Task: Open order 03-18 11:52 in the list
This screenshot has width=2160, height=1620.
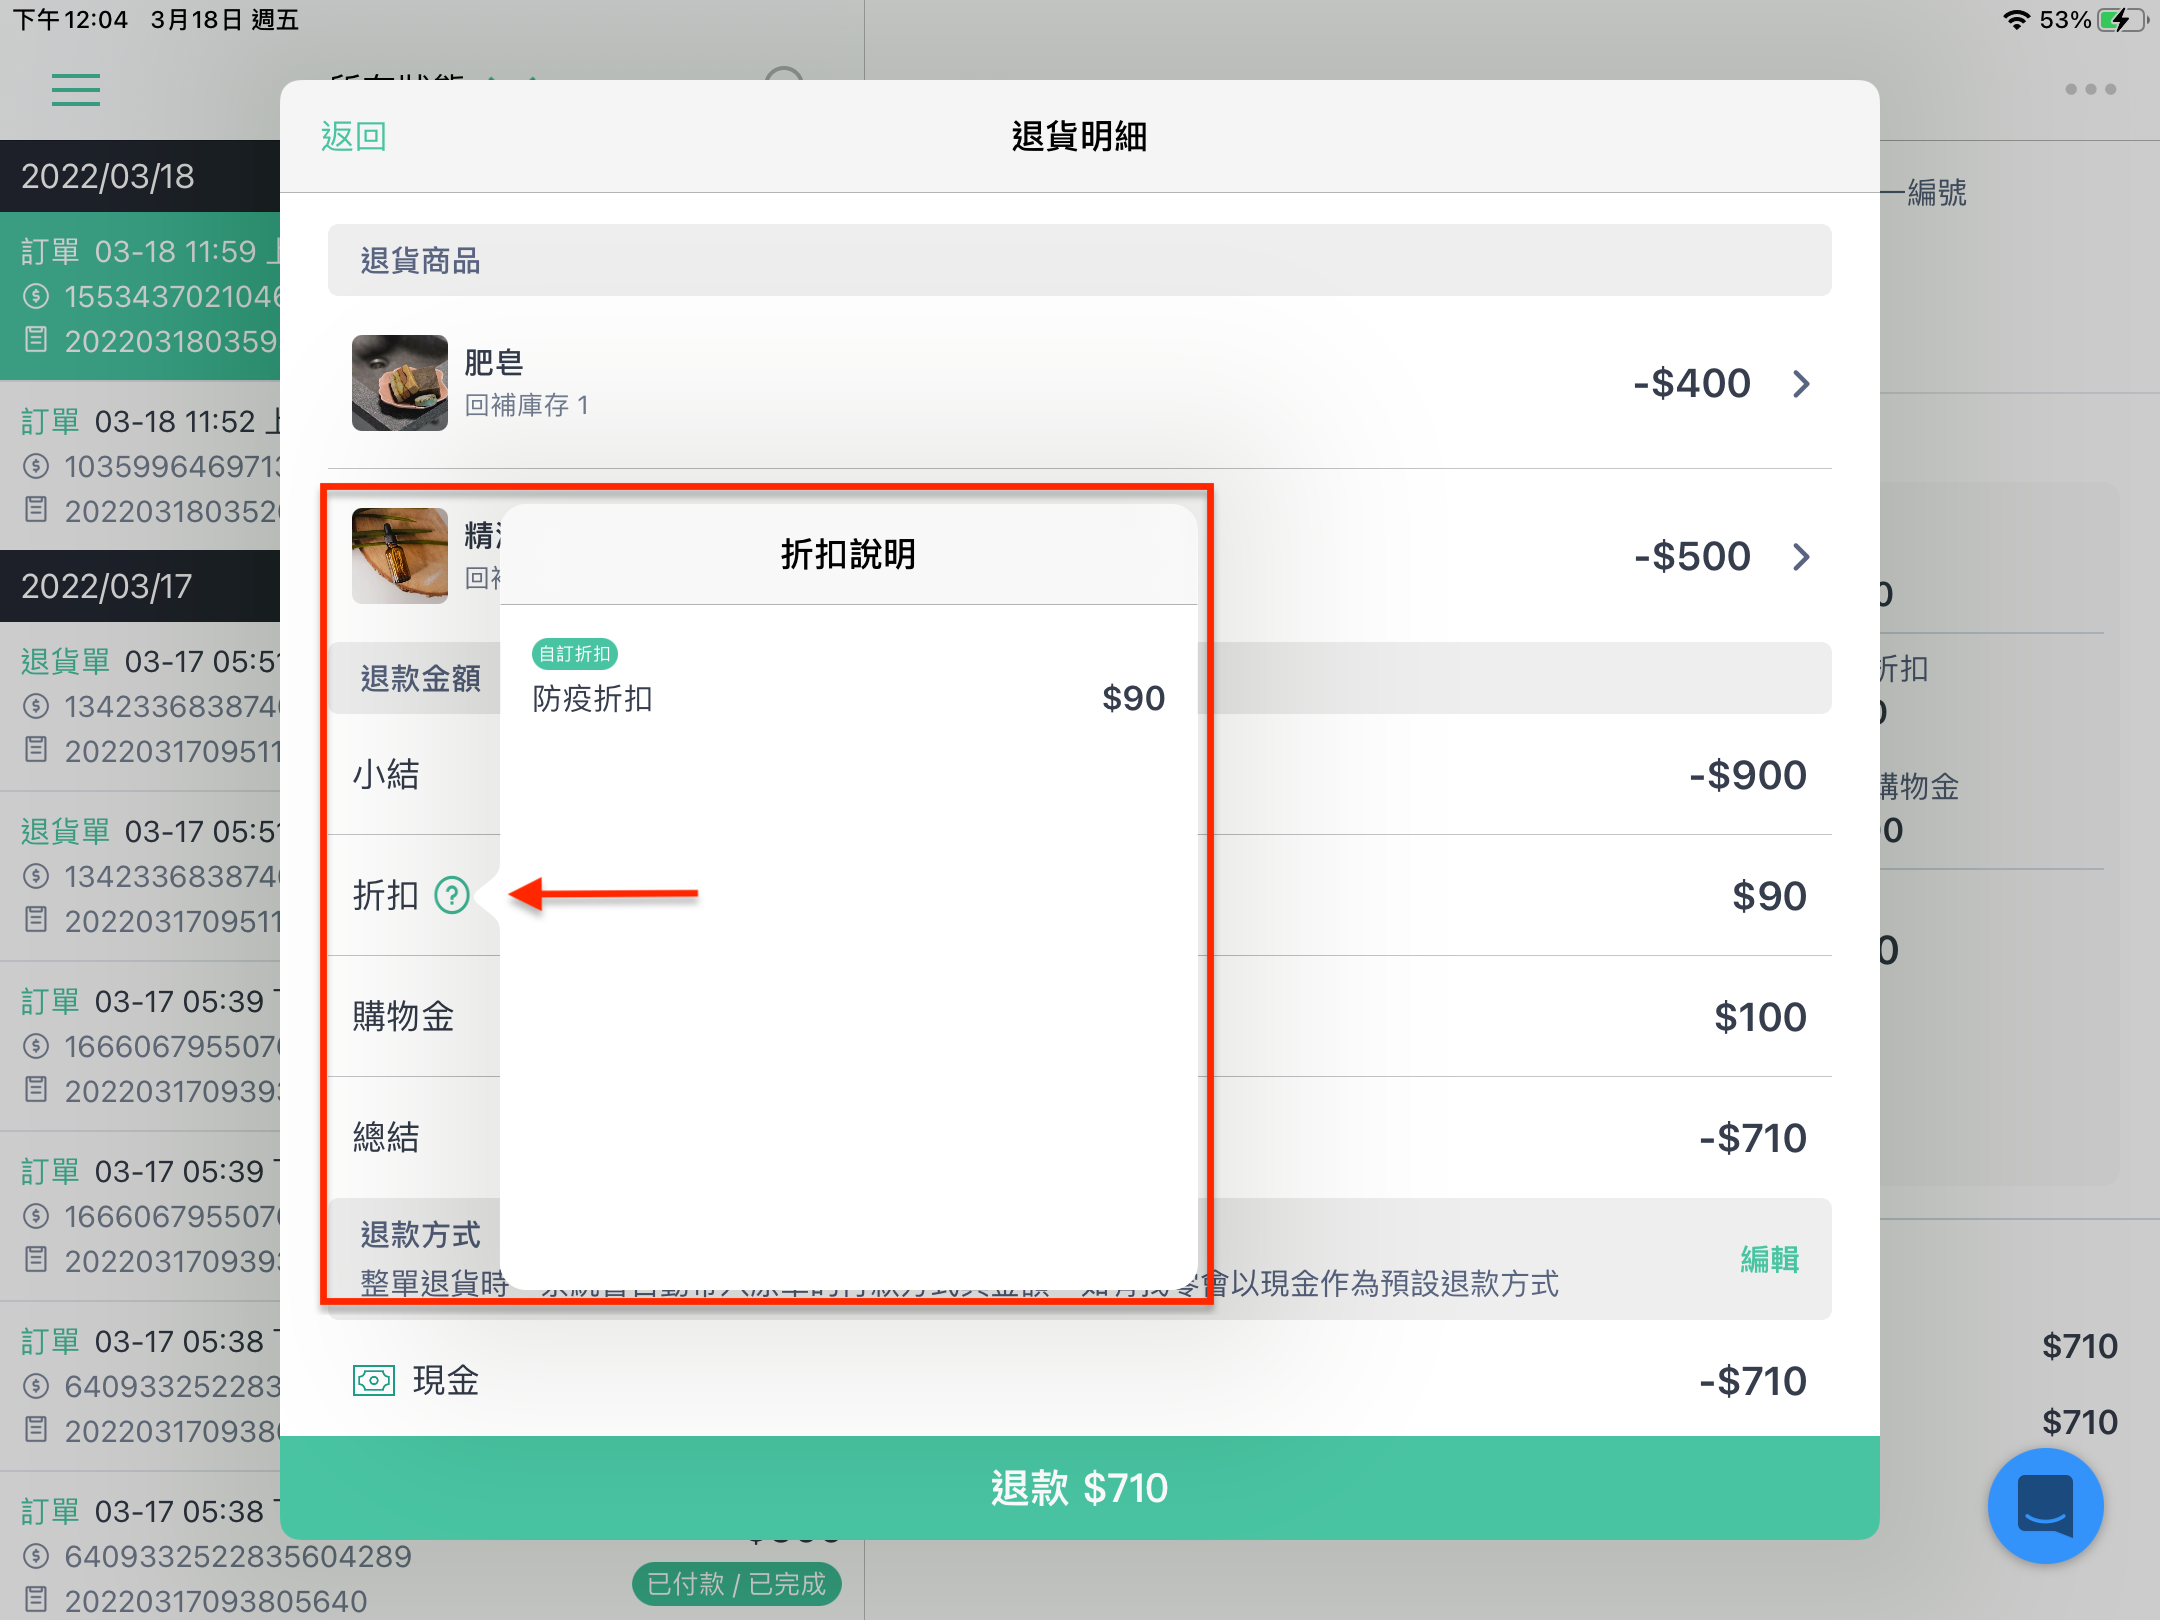Action: click(x=140, y=466)
